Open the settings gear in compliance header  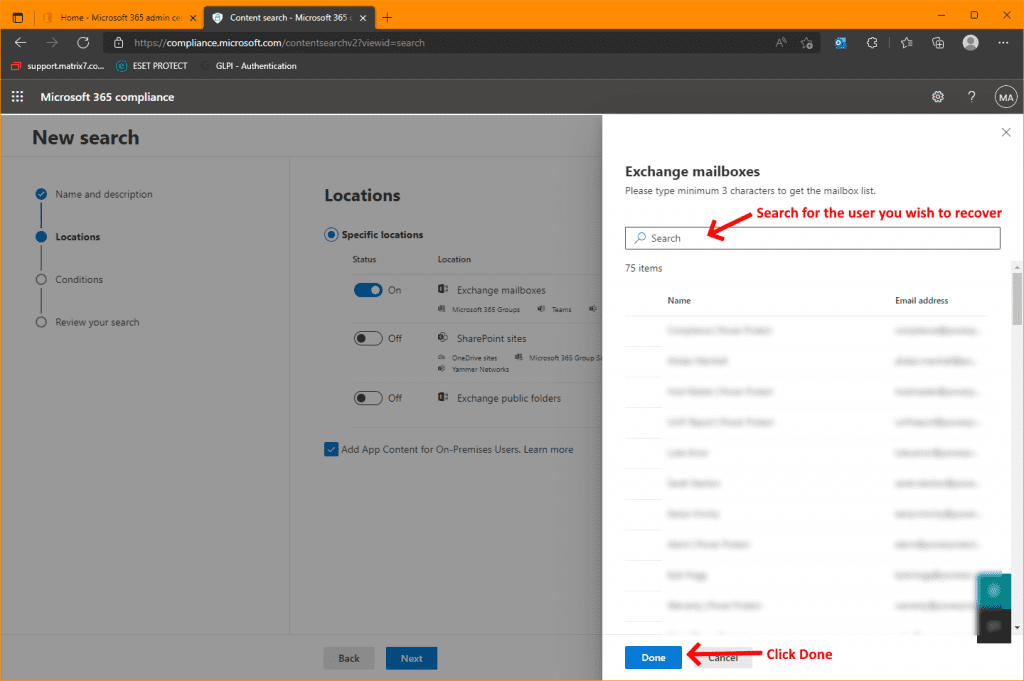[x=938, y=97]
